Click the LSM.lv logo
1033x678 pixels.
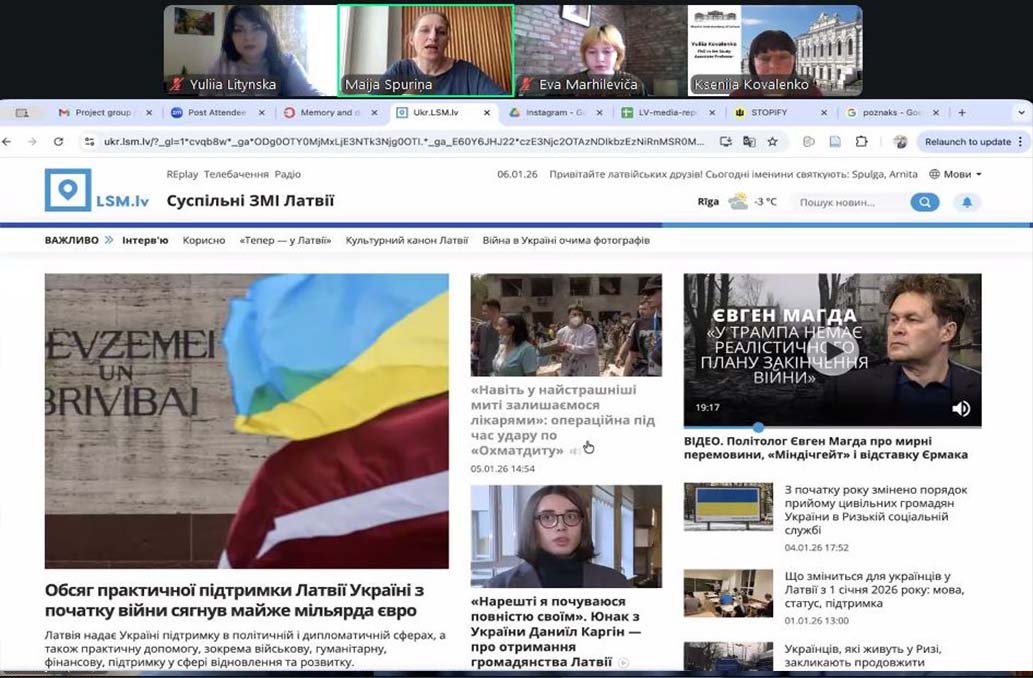(97, 191)
